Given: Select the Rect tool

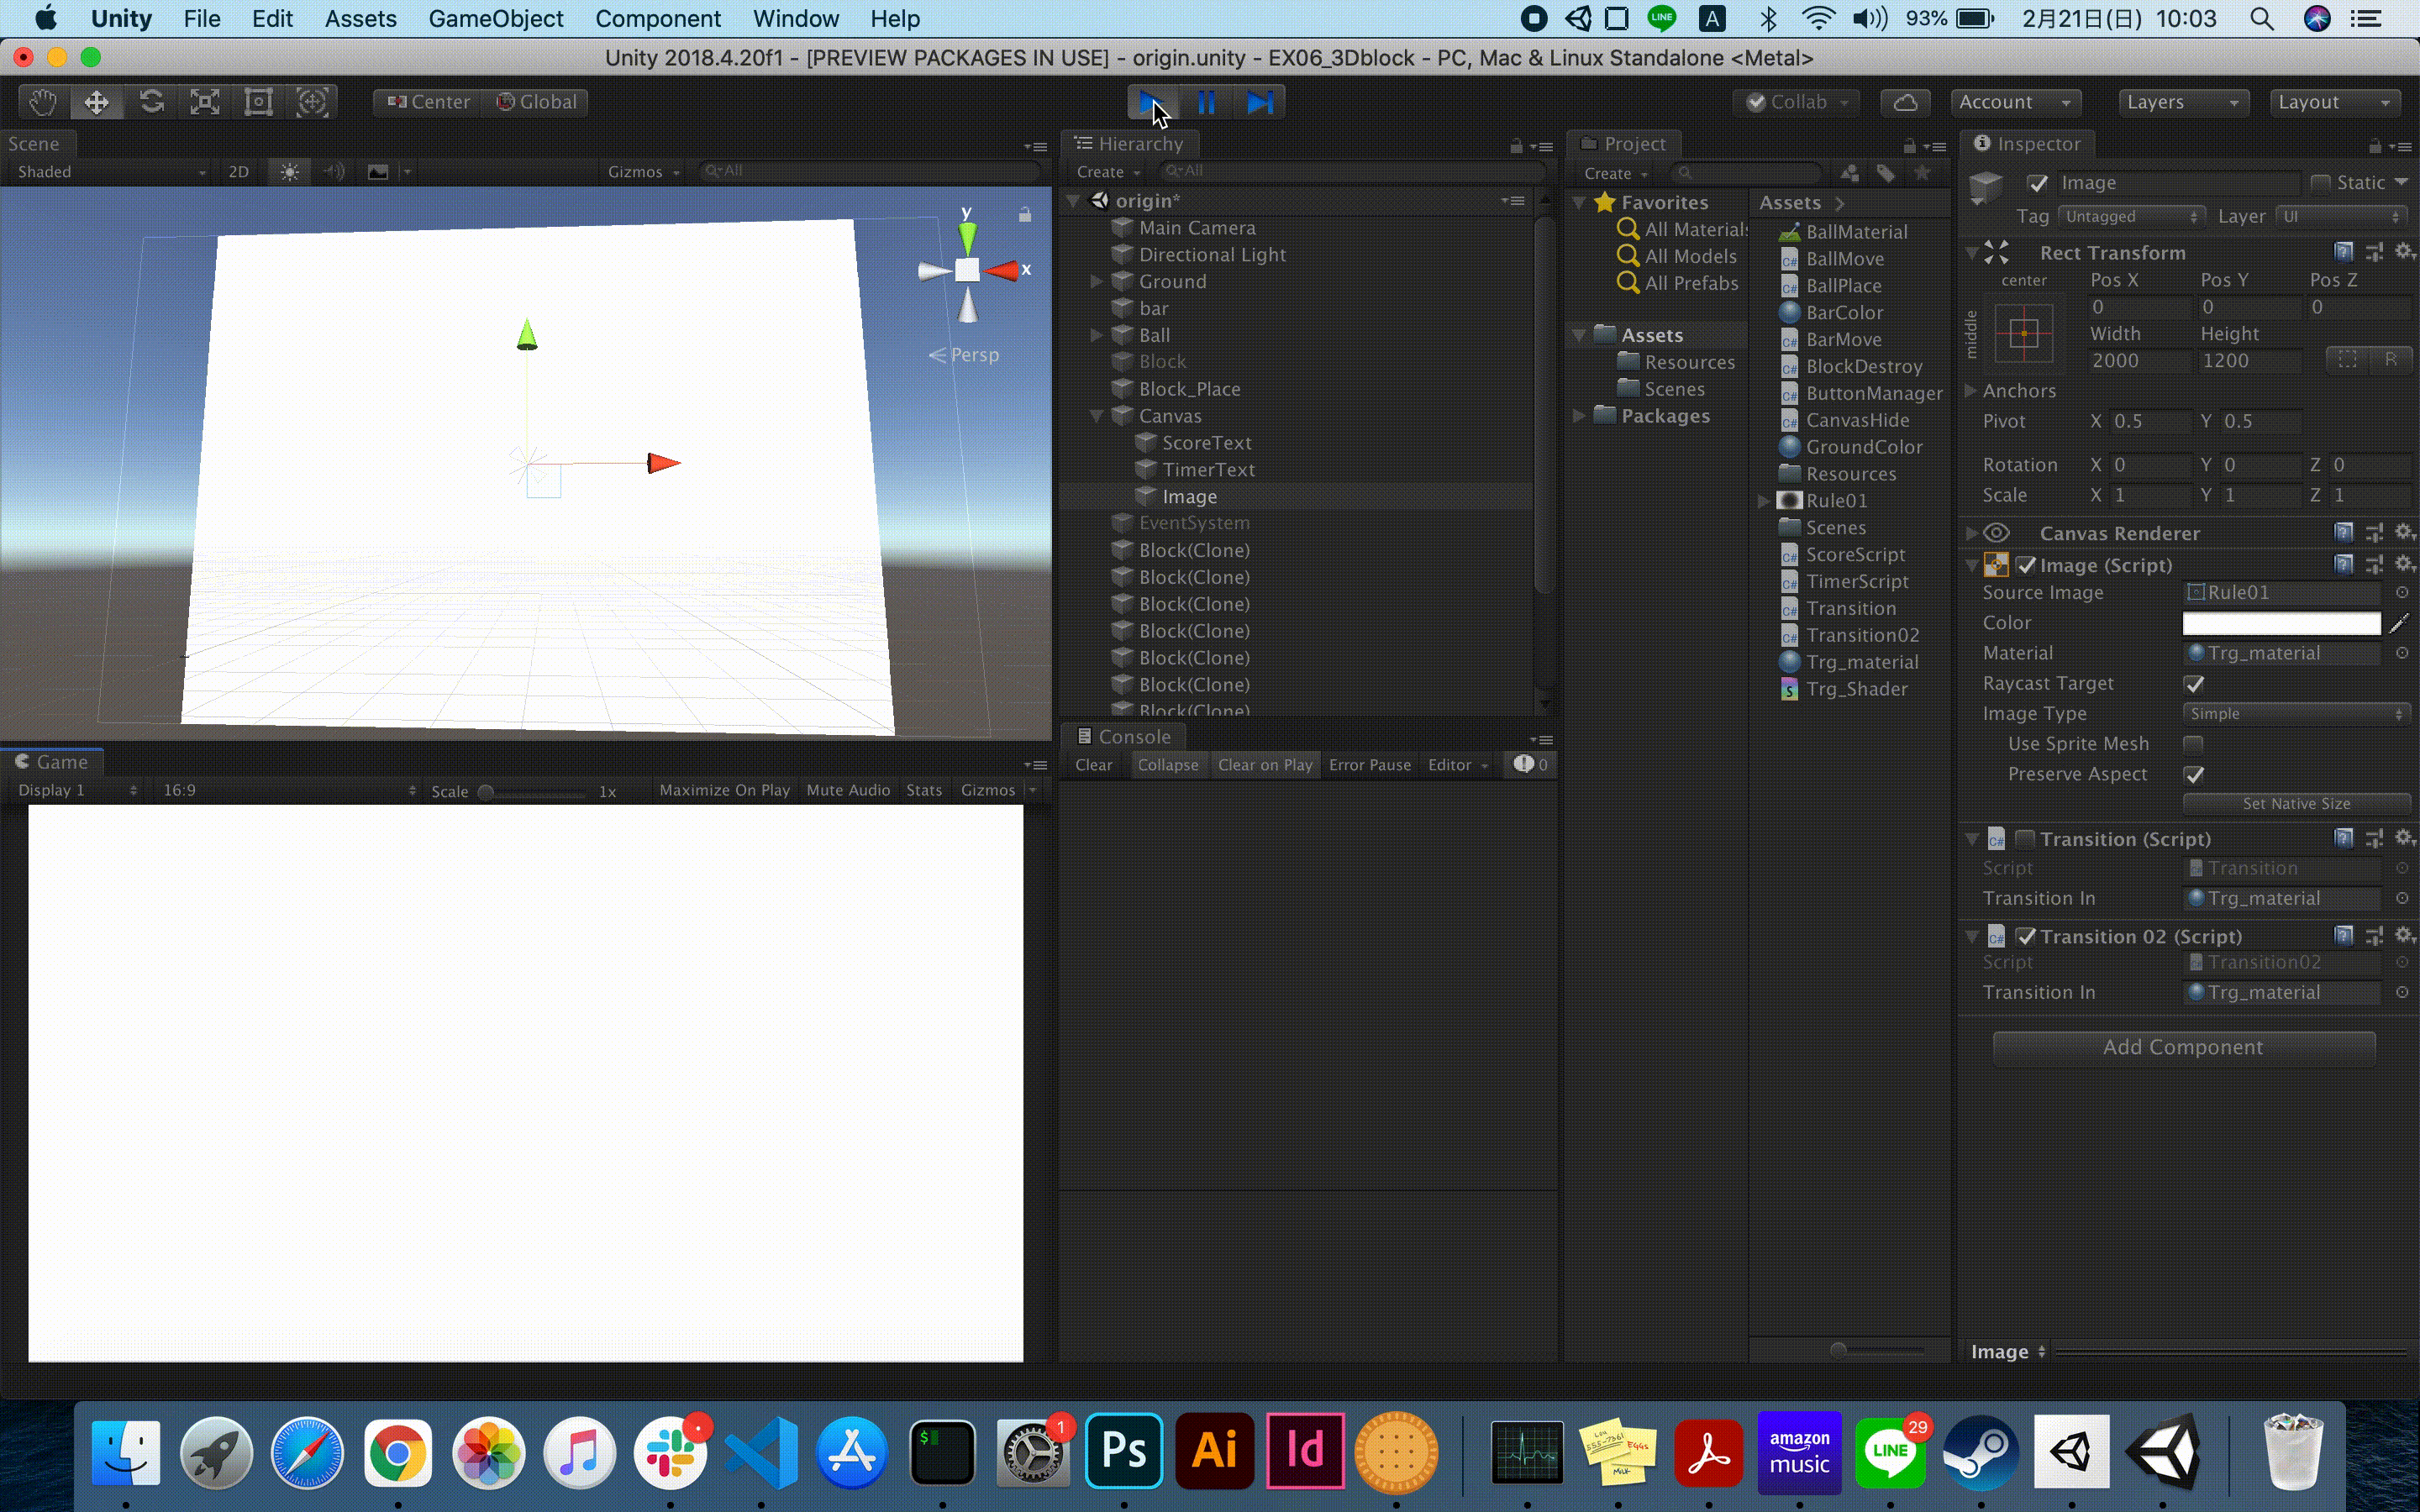Looking at the screenshot, I should [258, 101].
